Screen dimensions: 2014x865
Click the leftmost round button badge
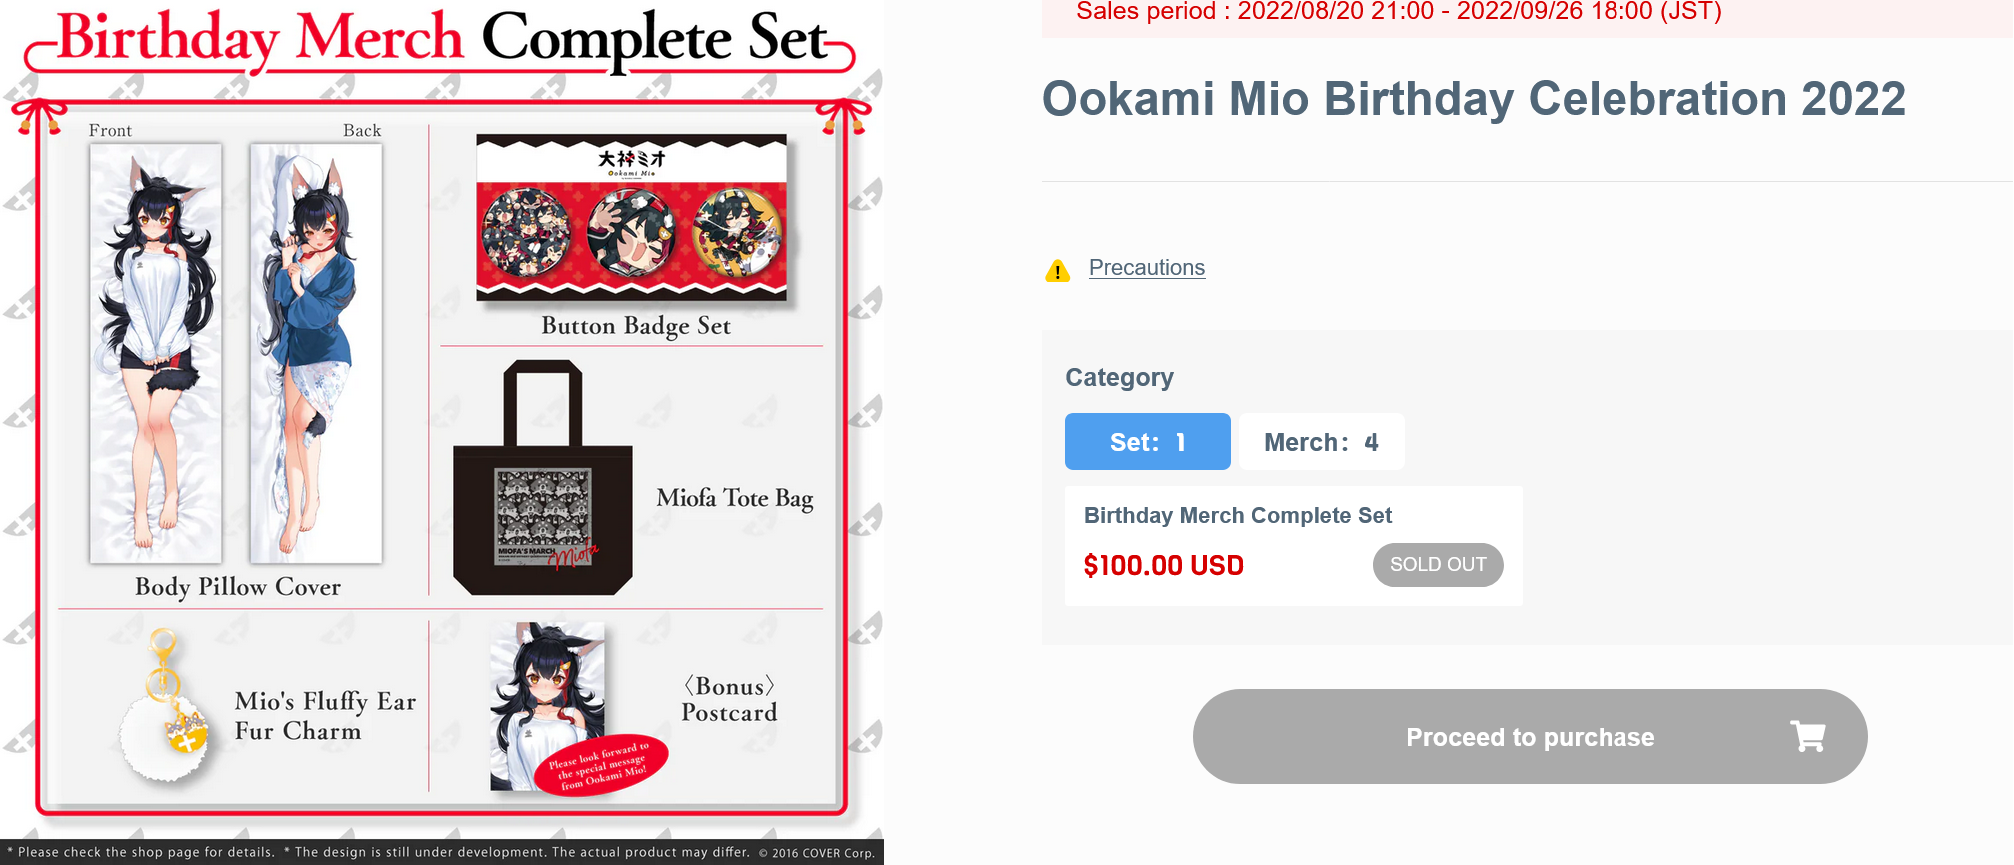pos(526,232)
